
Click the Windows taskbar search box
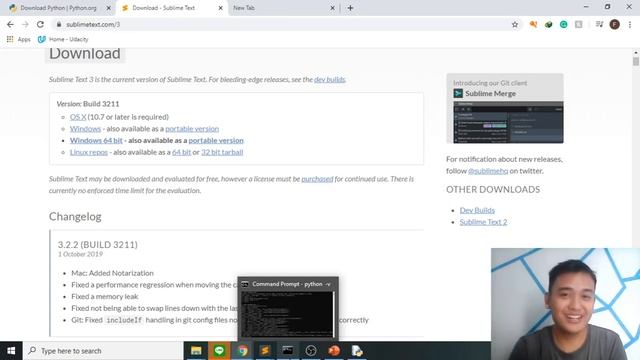(103, 351)
